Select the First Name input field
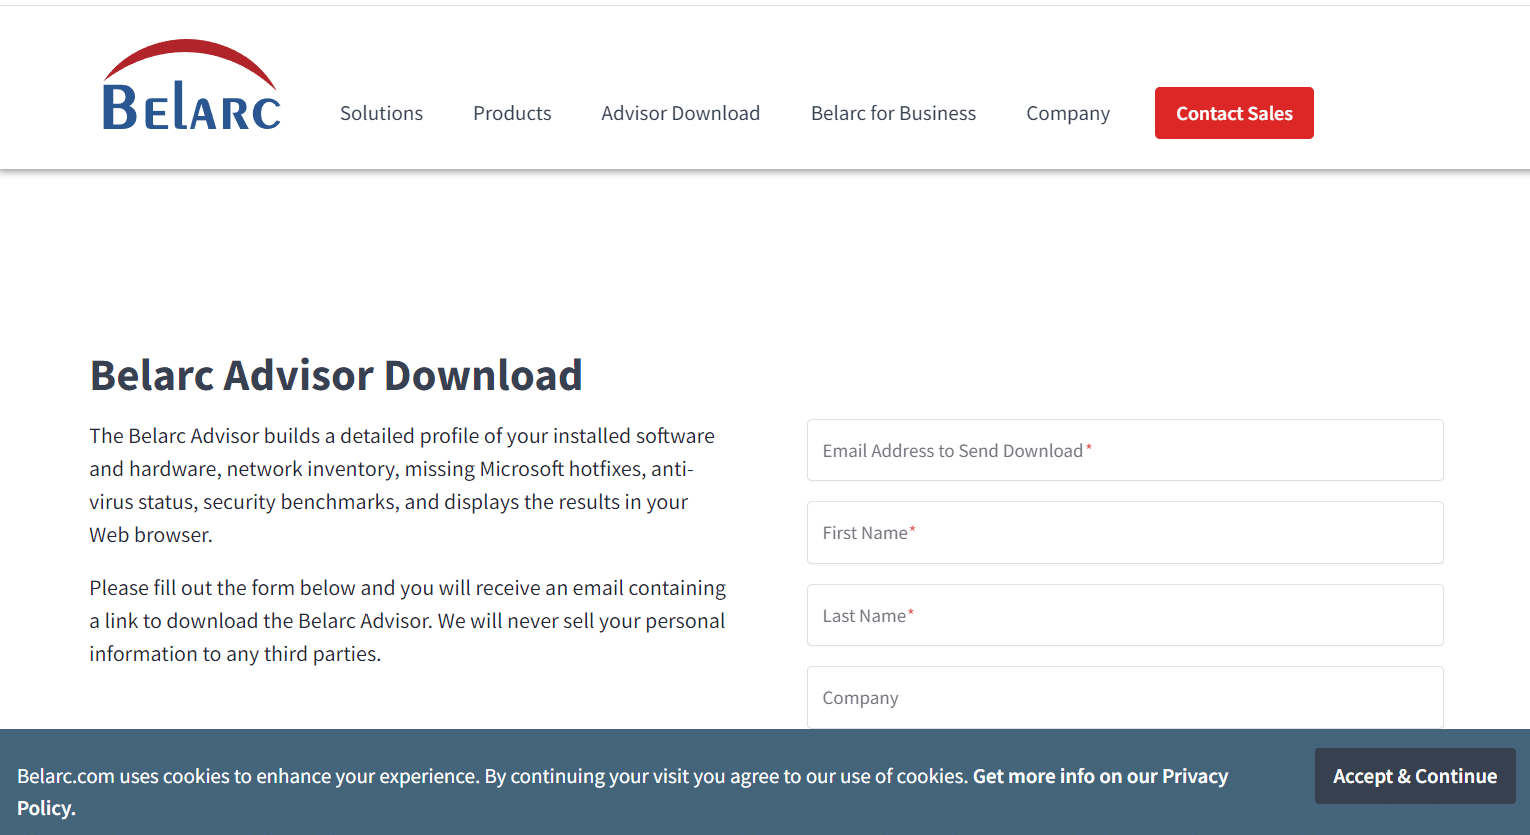 (x=1125, y=533)
